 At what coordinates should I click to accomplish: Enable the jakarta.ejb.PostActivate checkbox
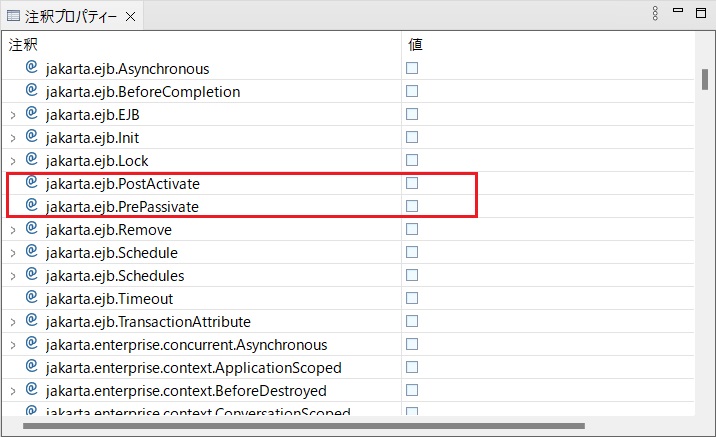click(412, 183)
